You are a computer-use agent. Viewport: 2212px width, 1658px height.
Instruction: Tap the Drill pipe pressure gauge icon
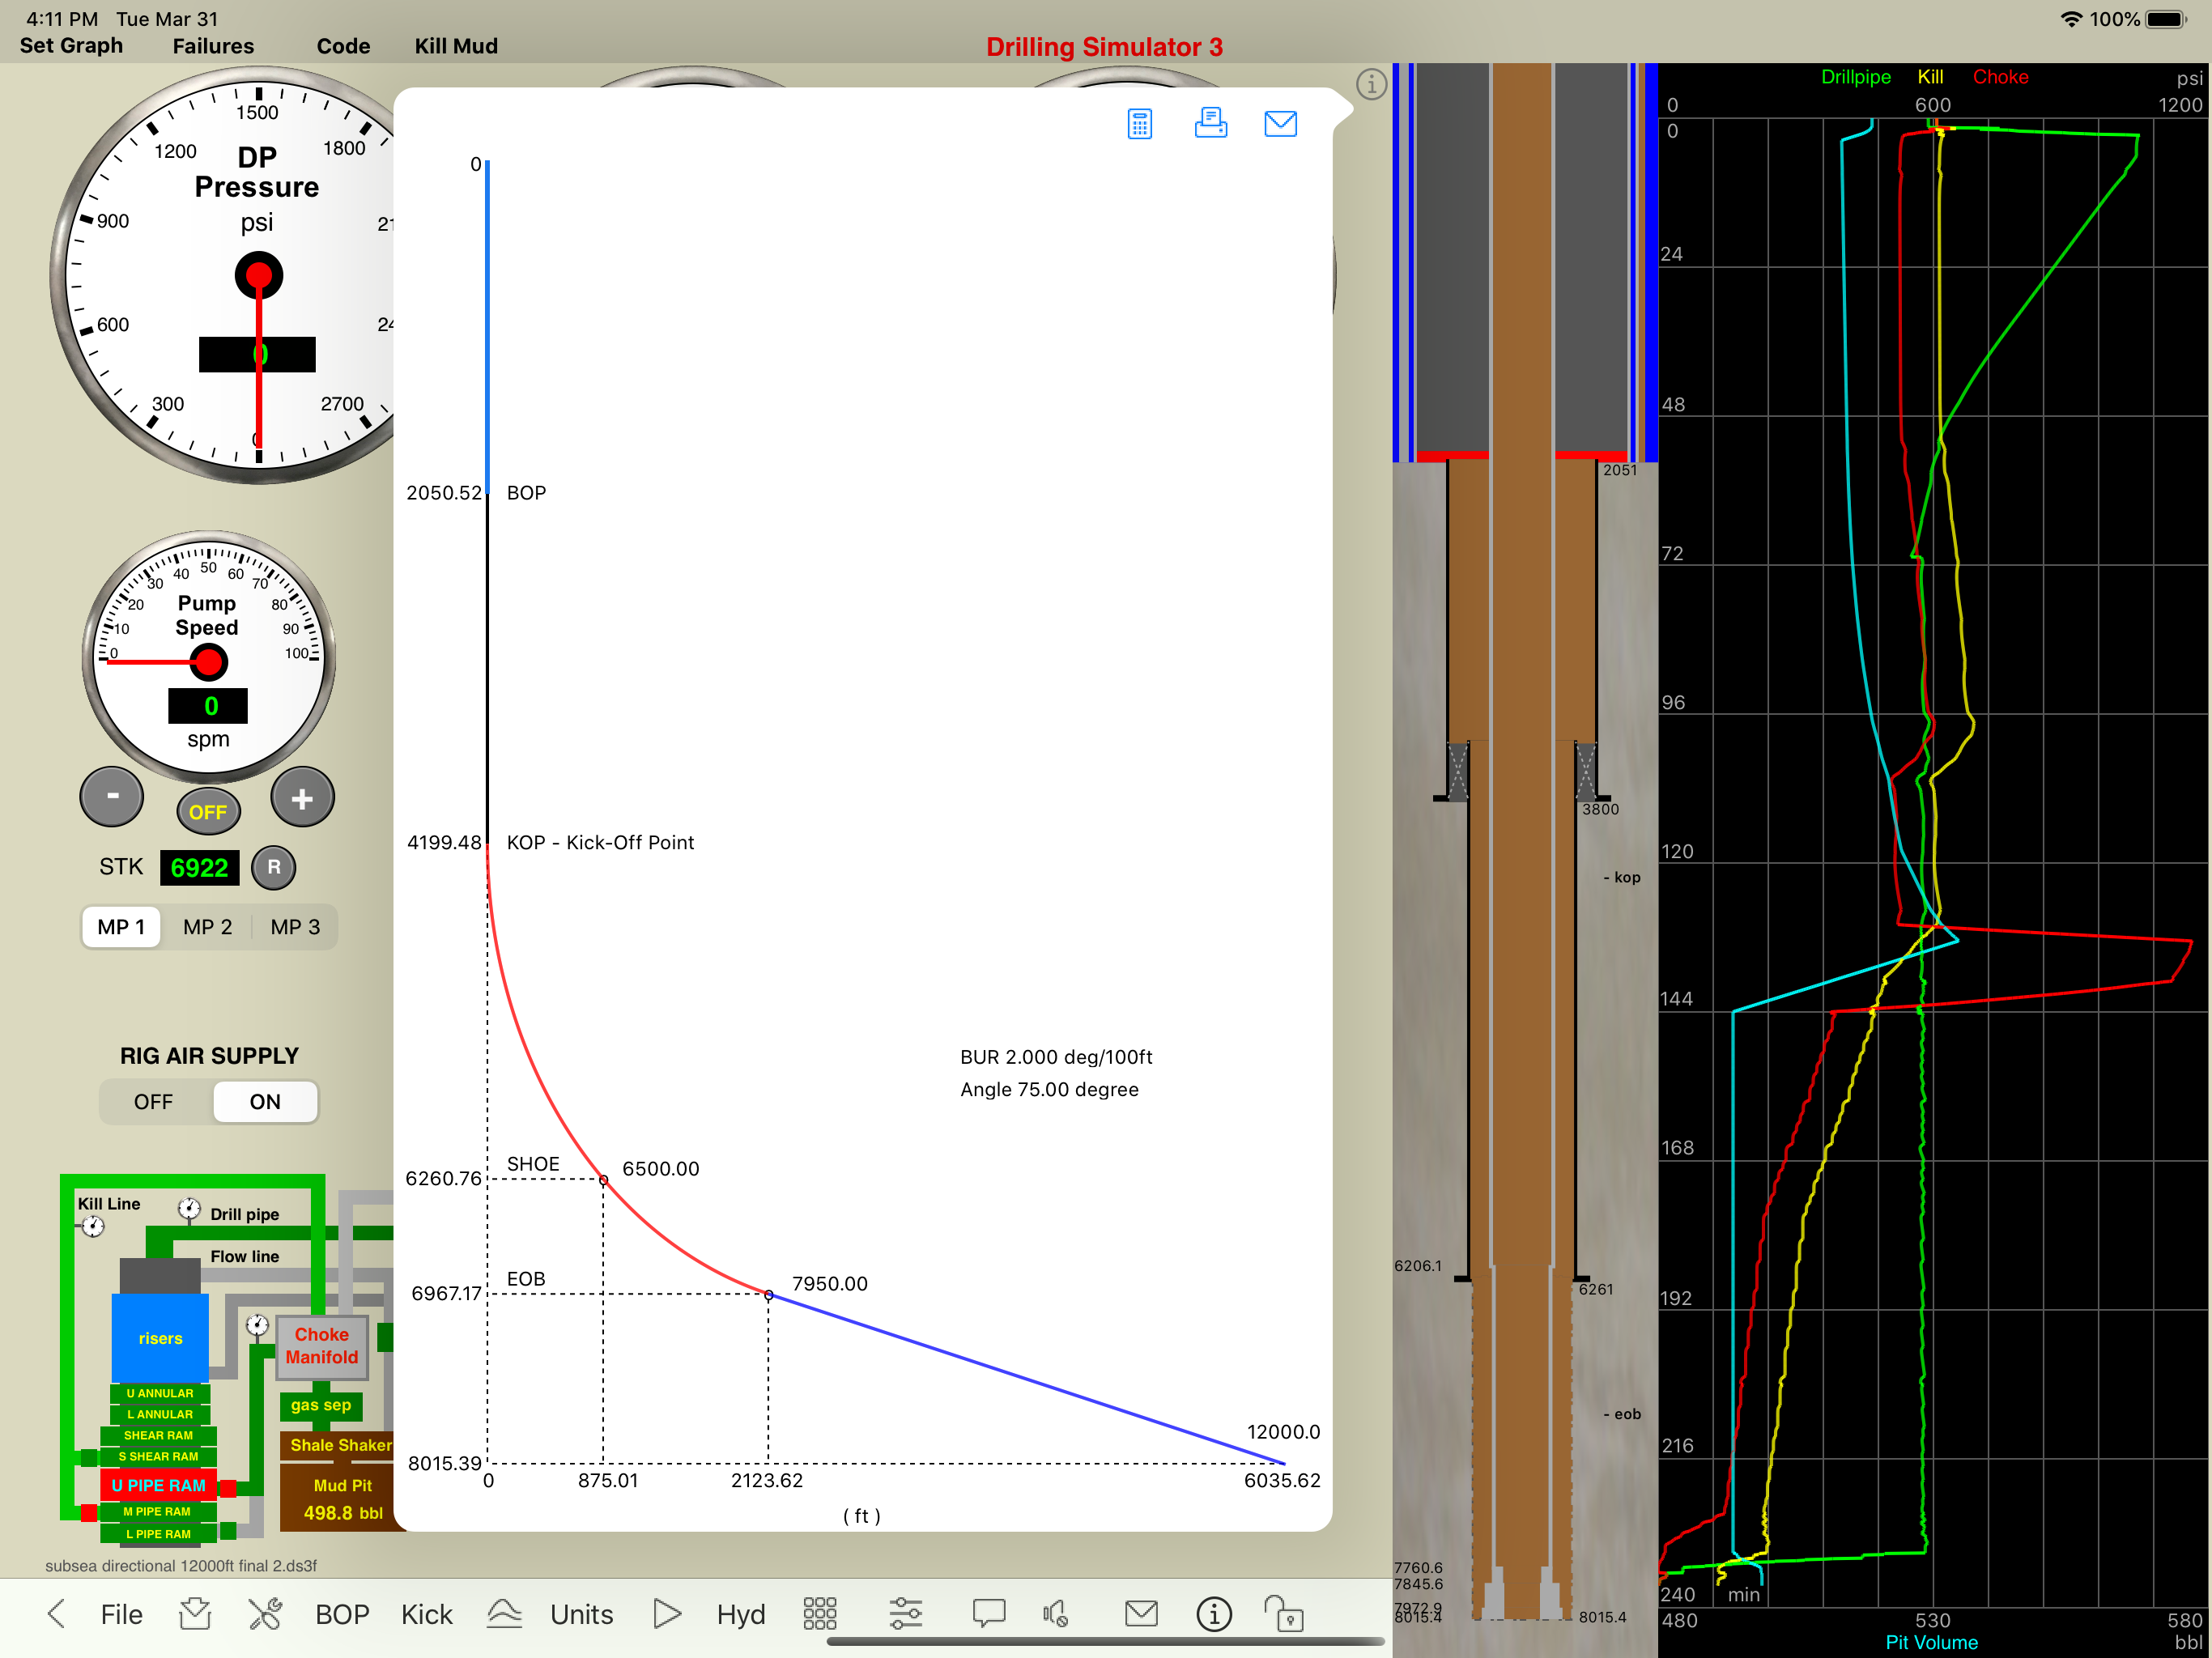(189, 1208)
